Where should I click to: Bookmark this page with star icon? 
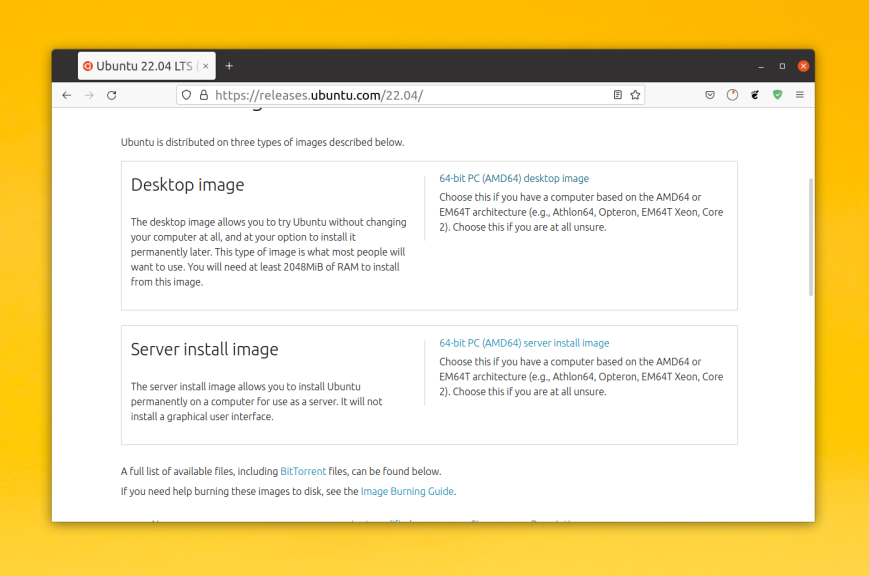coord(635,95)
